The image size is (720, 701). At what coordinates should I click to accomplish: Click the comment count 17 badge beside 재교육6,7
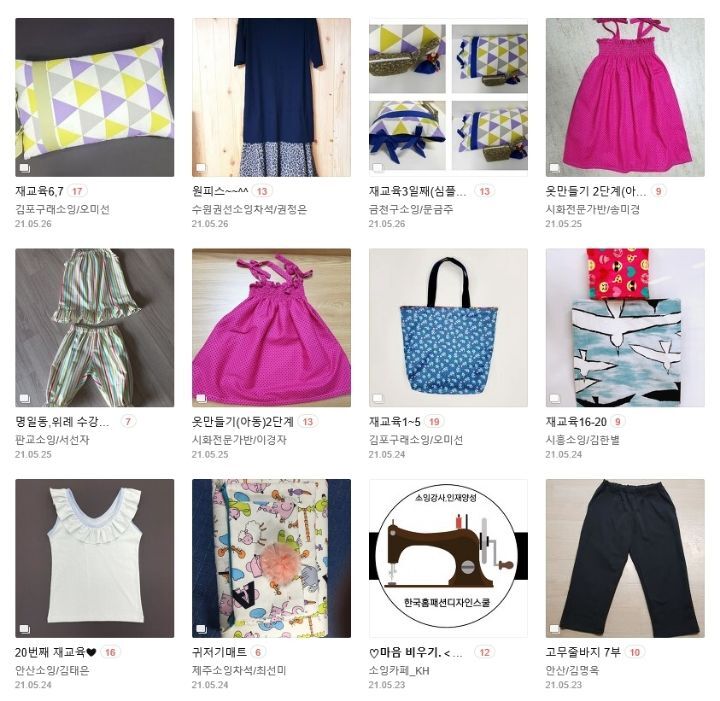click(x=77, y=191)
